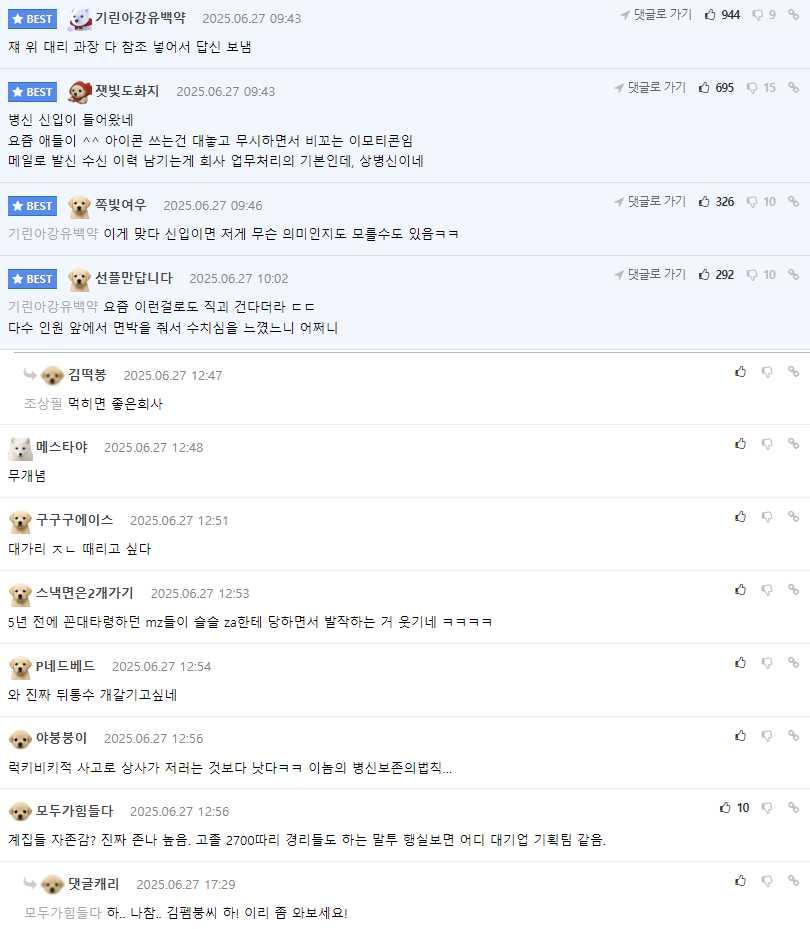Click the first BEST badge
Screen dimensions: 810x929
(33, 19)
